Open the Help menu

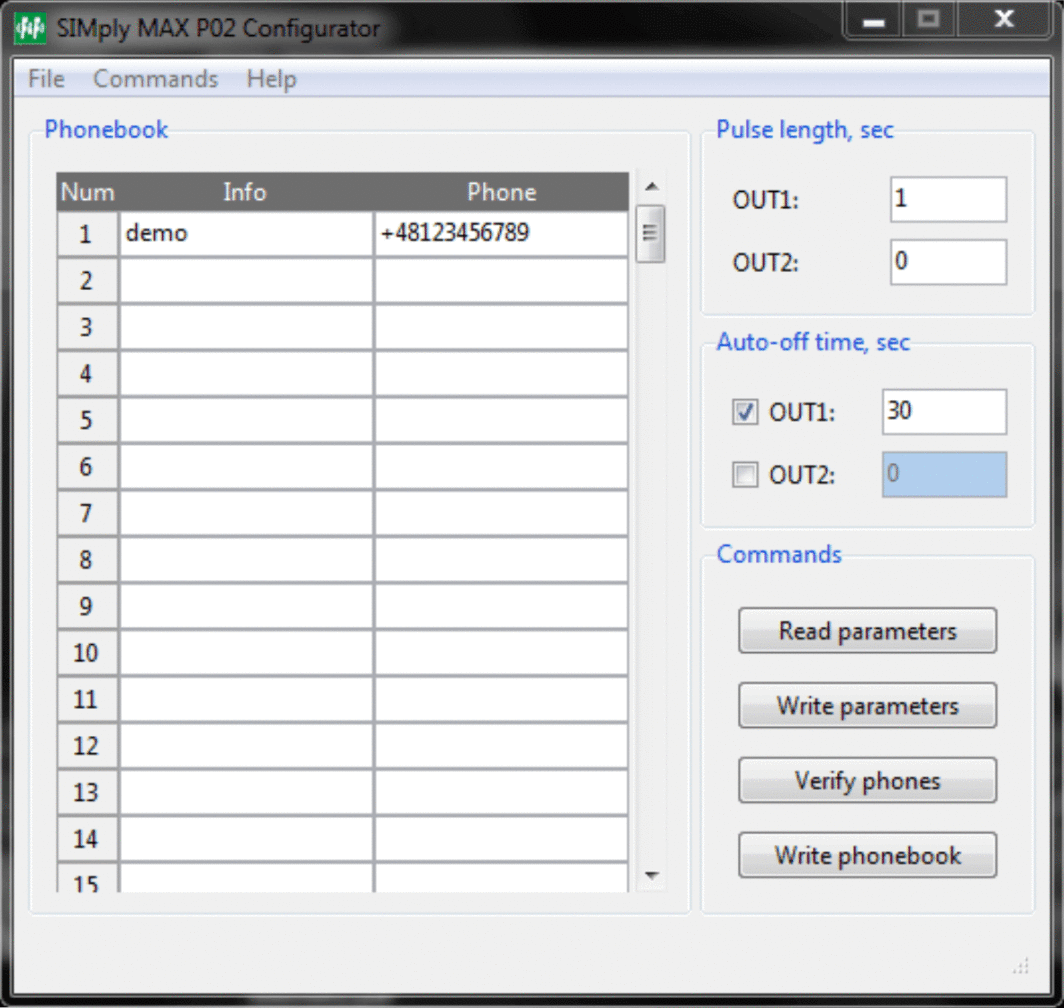[x=271, y=79]
